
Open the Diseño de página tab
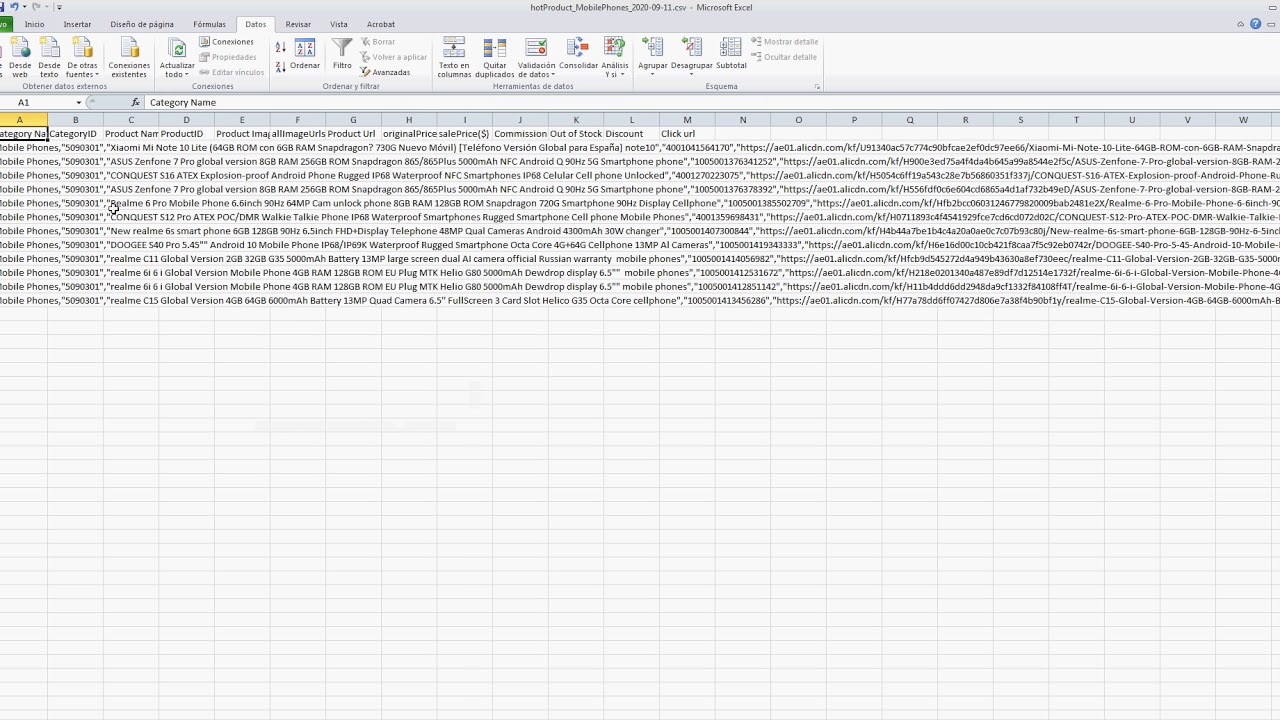[x=142, y=24]
